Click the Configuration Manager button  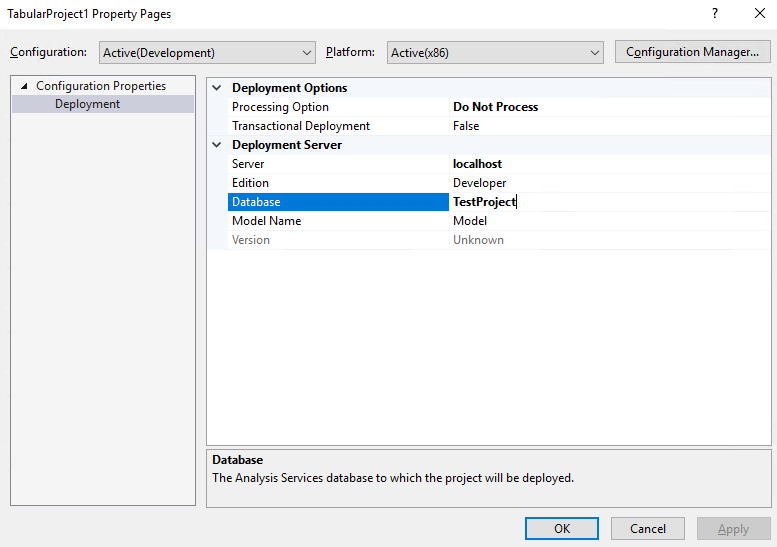pos(692,52)
